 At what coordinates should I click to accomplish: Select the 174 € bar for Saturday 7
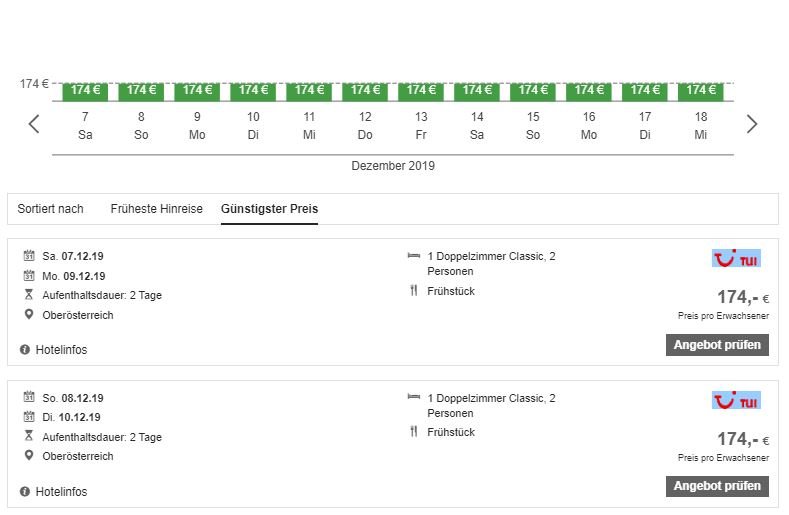(85, 90)
